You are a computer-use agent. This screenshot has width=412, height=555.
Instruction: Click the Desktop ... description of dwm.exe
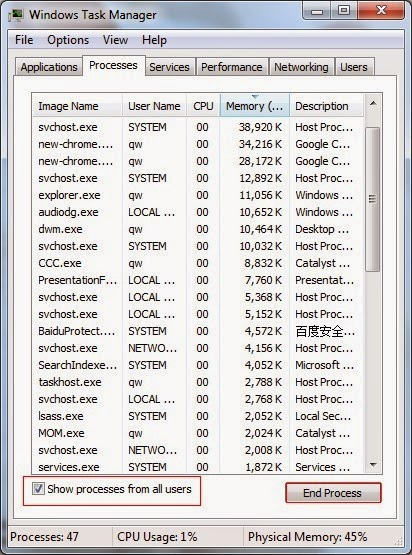(322, 229)
